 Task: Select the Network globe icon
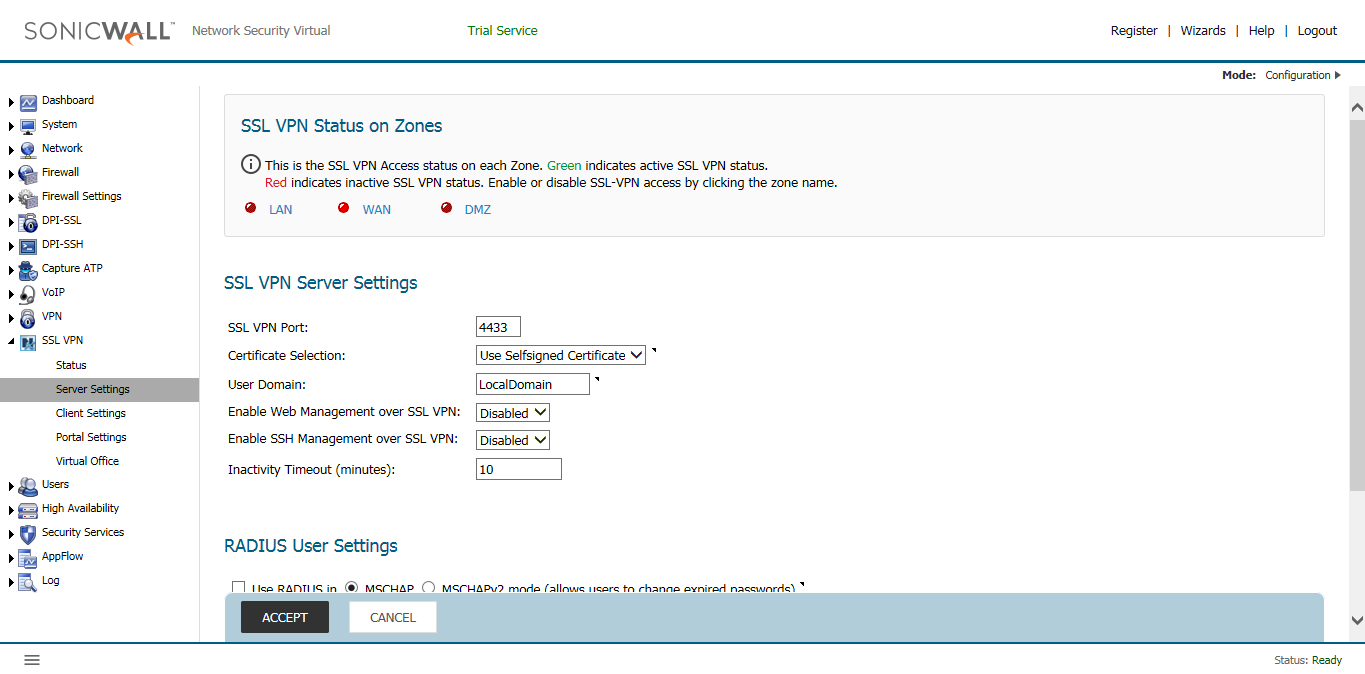[x=27, y=148]
